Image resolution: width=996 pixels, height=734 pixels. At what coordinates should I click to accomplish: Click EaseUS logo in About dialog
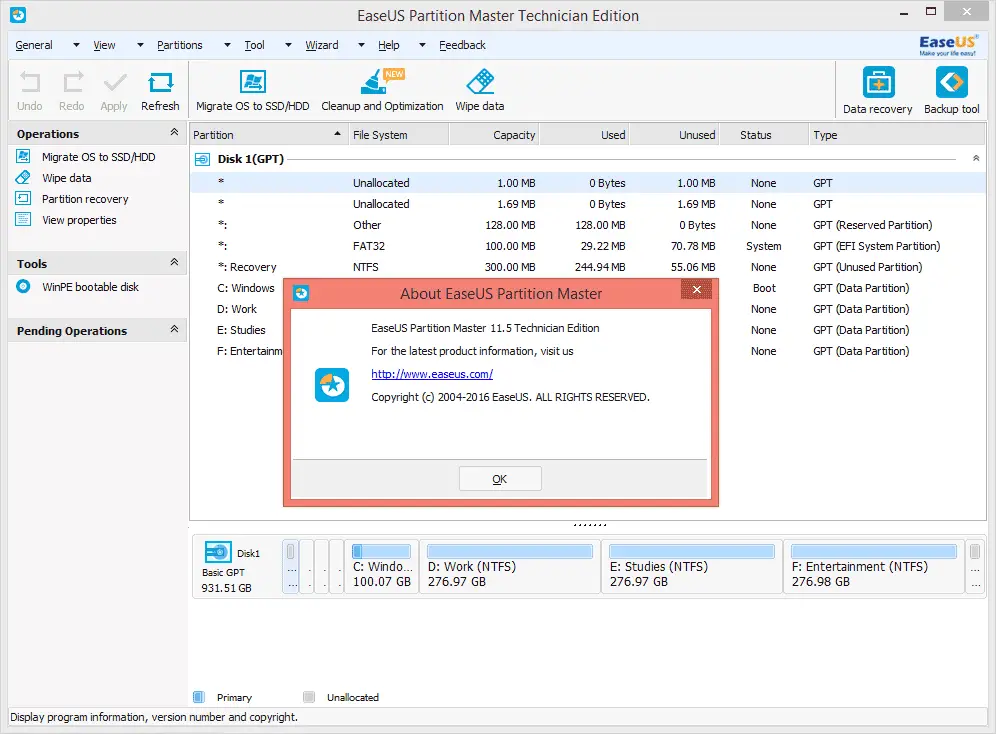(332, 385)
